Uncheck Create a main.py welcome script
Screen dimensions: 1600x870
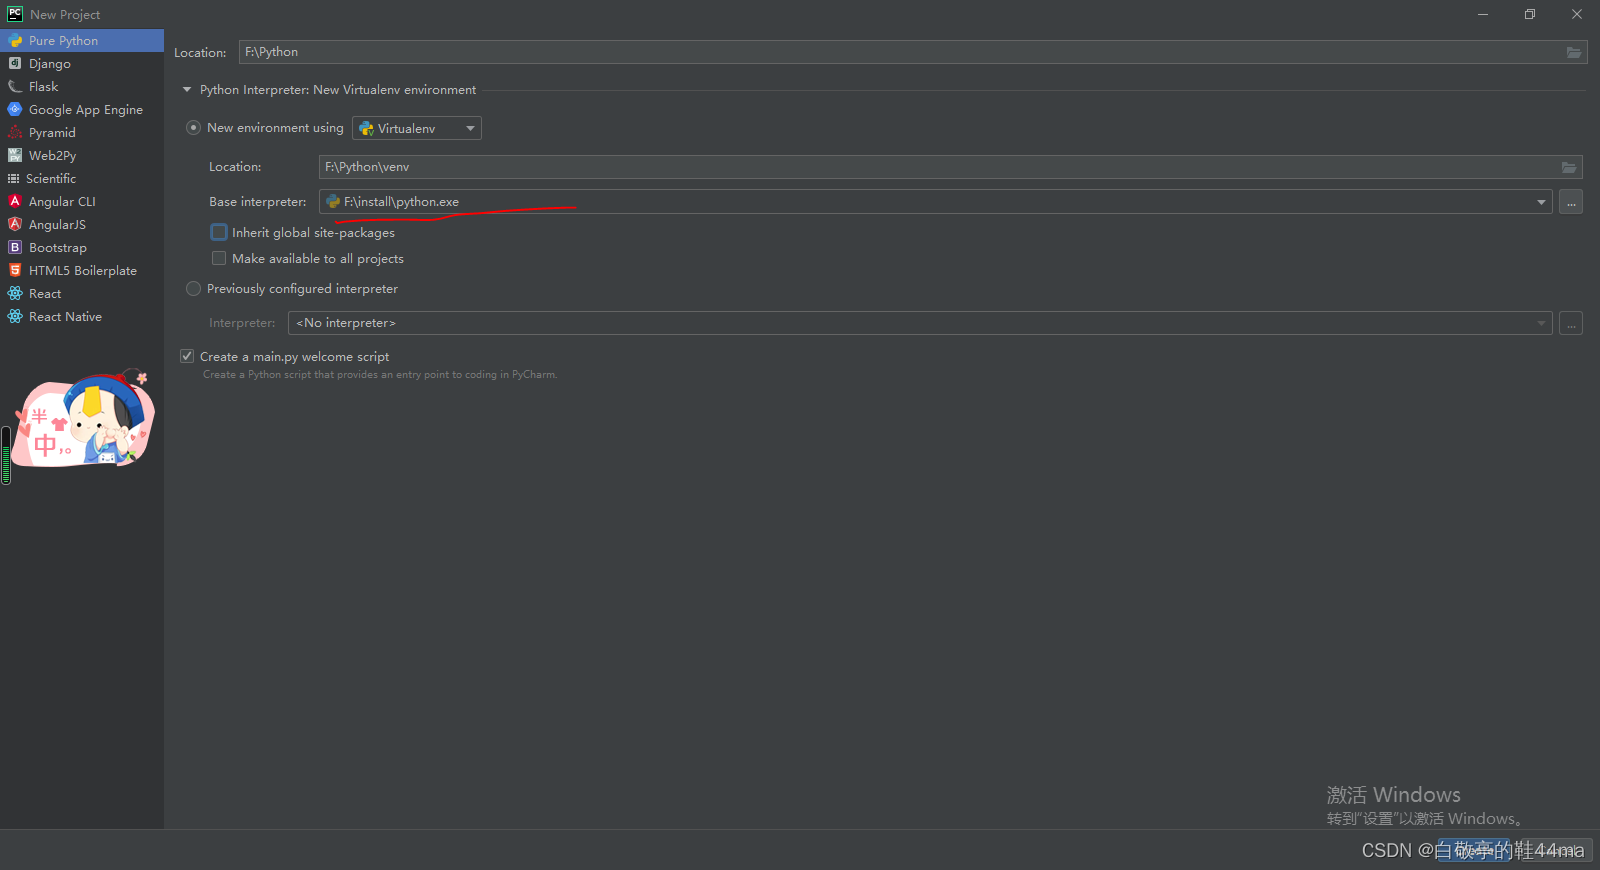[187, 356]
